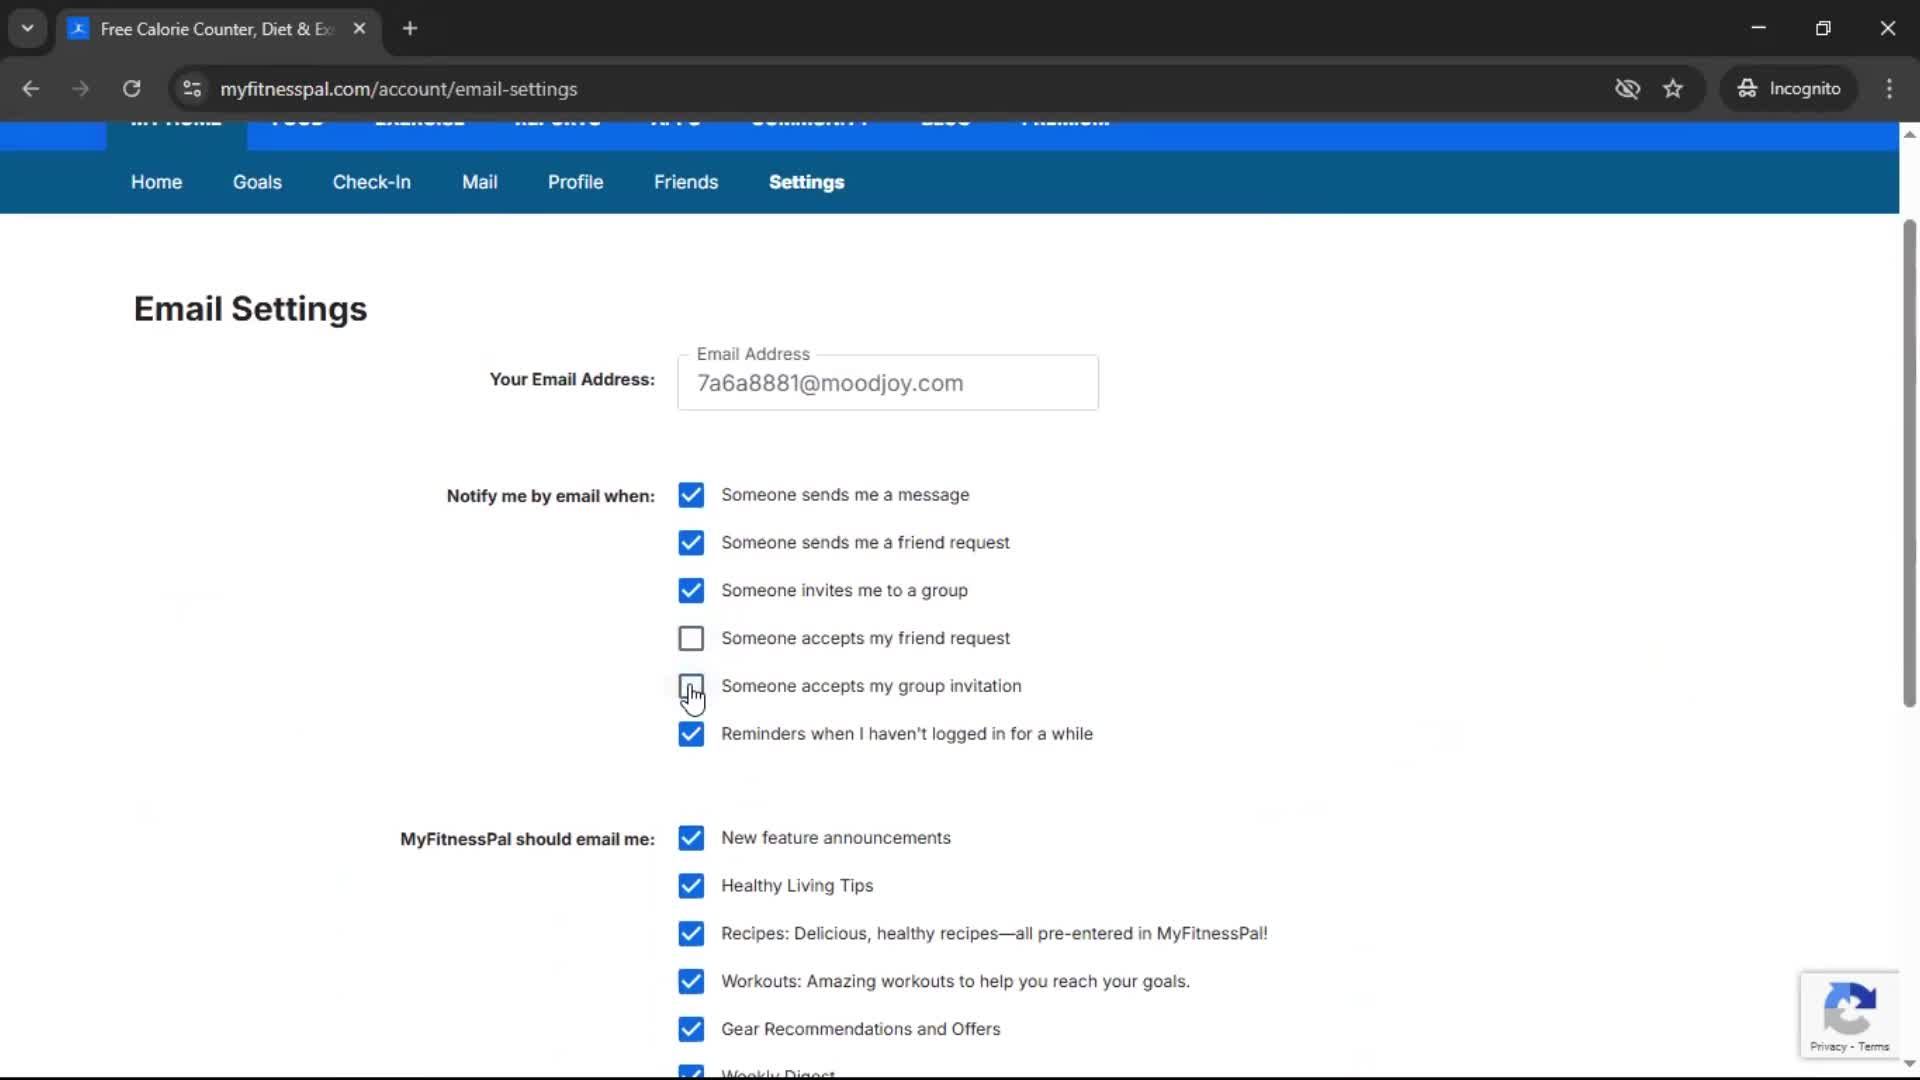This screenshot has height=1080, width=1920.
Task: Open the Settings sub-navigation link
Action: click(806, 182)
